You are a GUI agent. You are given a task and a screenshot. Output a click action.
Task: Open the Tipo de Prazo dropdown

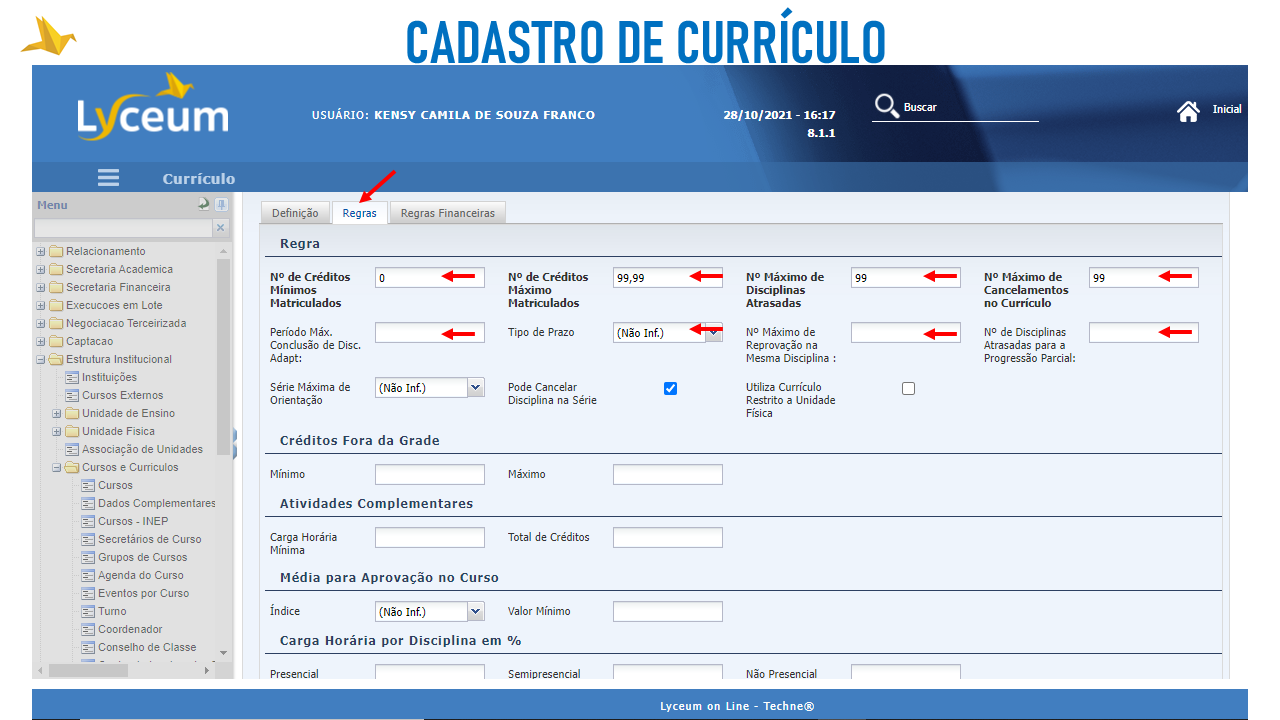[x=713, y=333]
